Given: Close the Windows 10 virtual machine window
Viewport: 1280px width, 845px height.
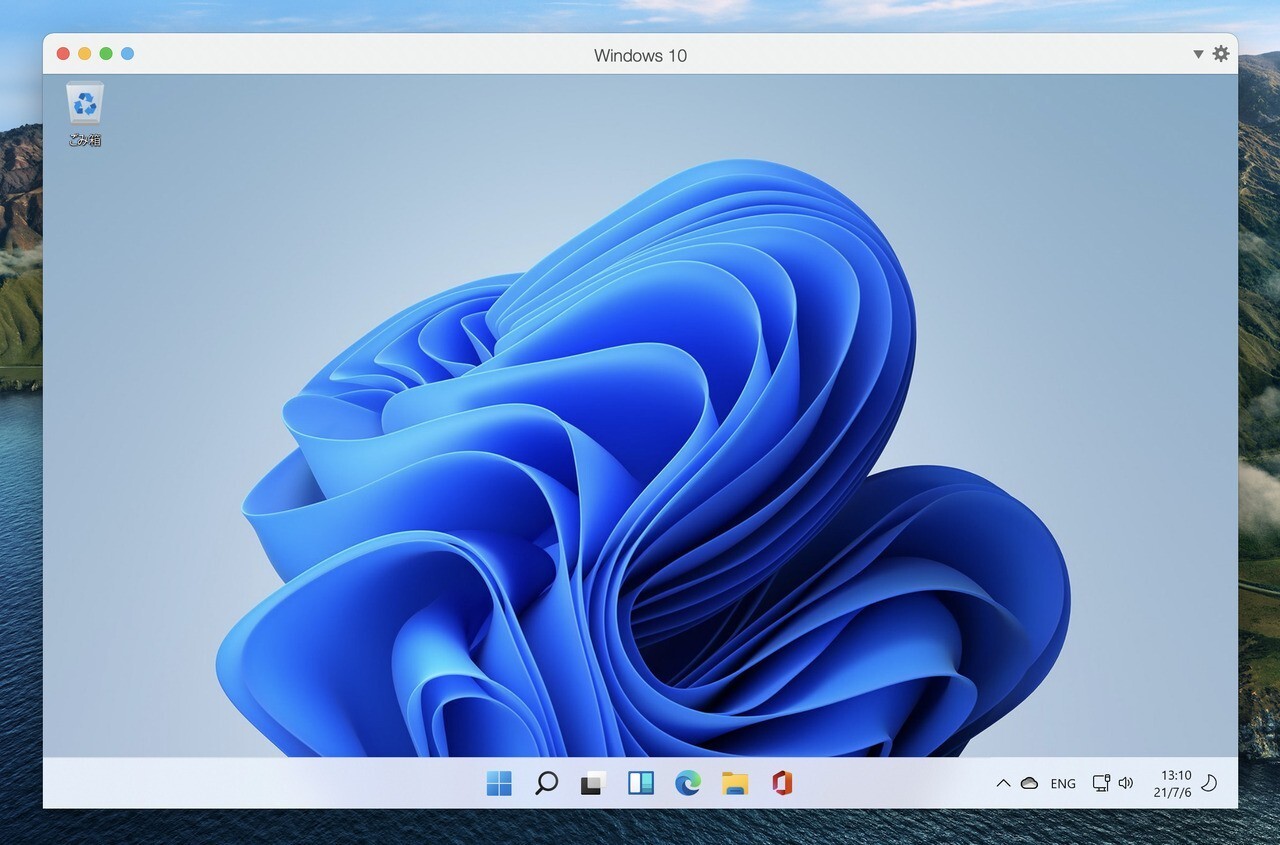Looking at the screenshot, I should pos(63,54).
